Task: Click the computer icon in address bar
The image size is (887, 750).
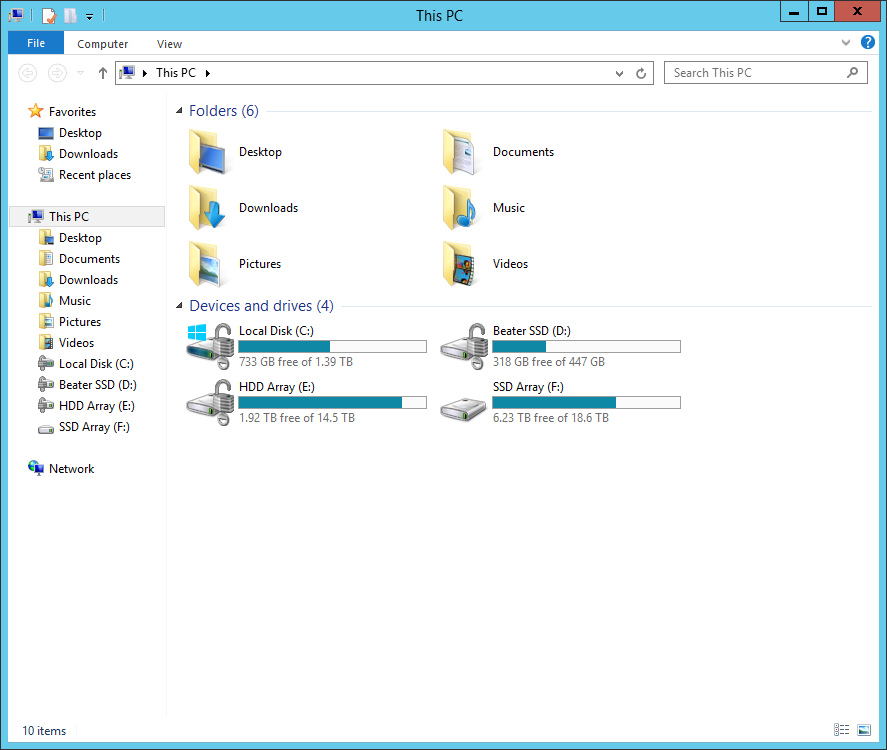Action: [128, 72]
